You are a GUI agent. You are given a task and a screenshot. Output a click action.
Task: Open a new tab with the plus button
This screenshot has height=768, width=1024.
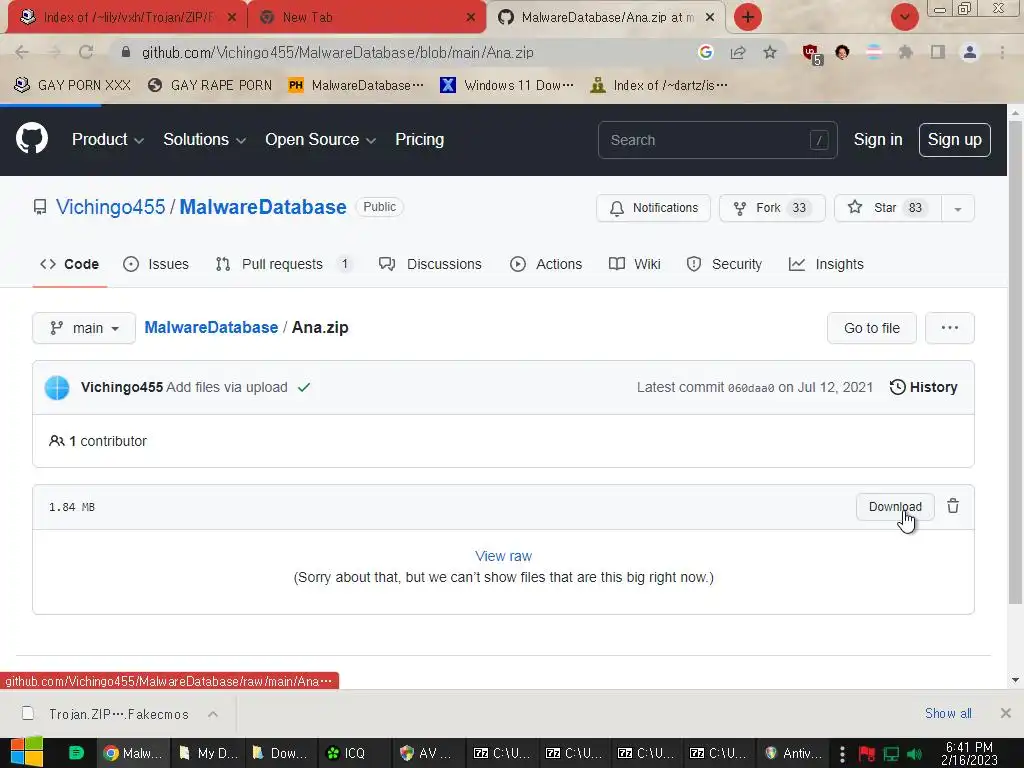pyautogui.click(x=748, y=17)
